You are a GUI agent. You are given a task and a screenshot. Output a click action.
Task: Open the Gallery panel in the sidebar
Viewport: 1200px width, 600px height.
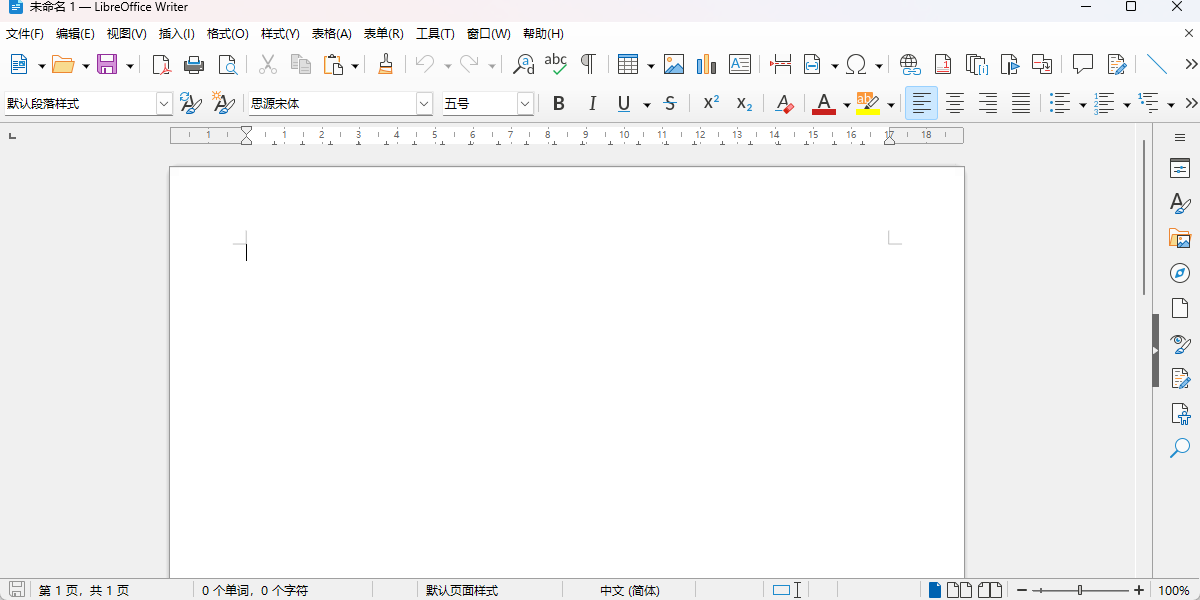[x=1180, y=238]
